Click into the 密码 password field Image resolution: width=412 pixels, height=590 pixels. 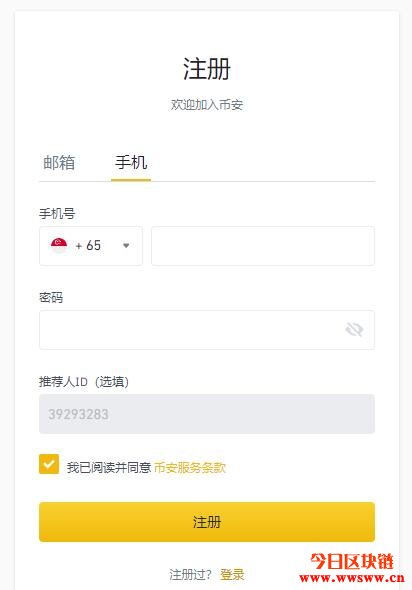207,330
